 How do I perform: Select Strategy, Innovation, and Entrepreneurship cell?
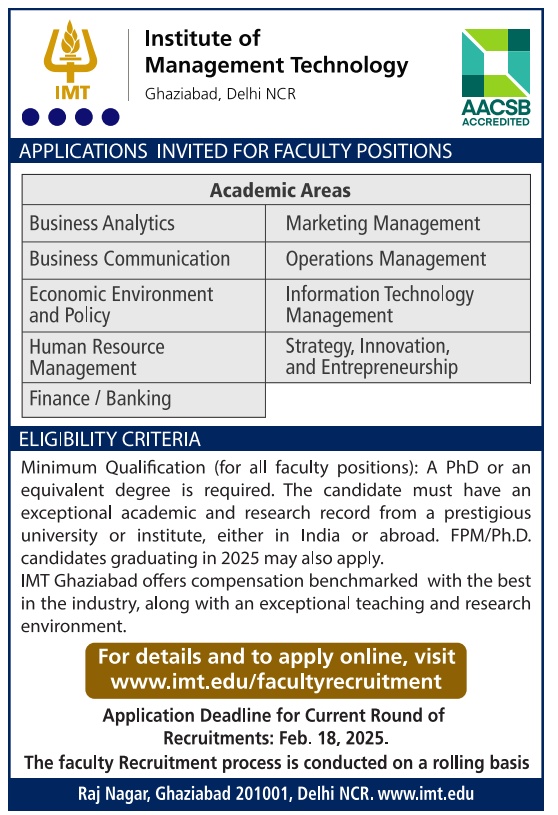coord(398,357)
